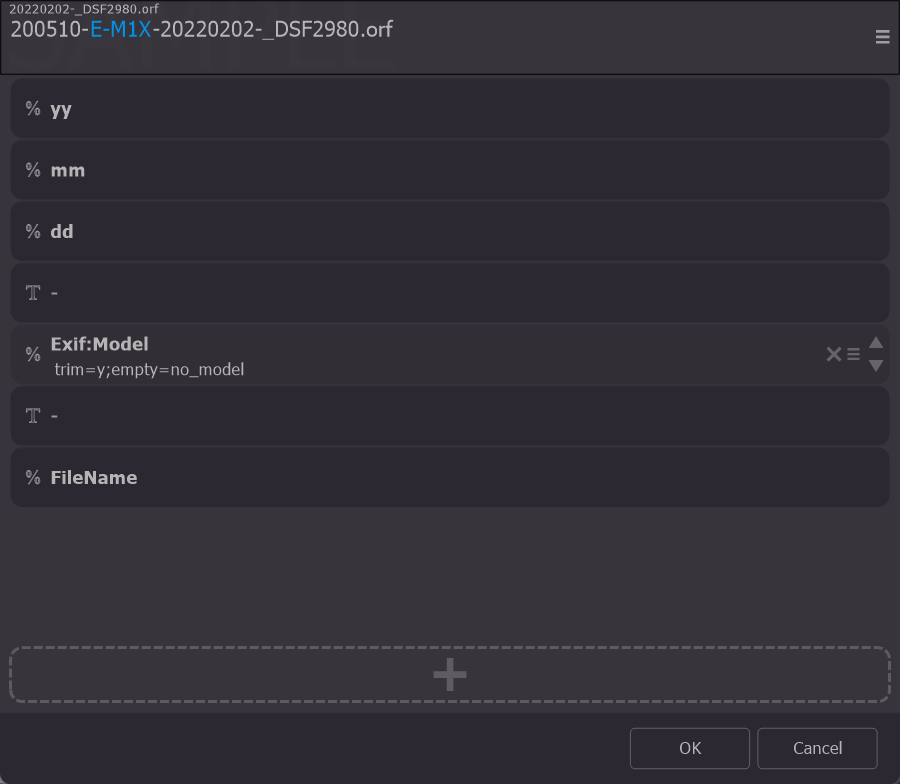This screenshot has height=784, width=900.
Task: Click the percent icon beside Exif:Model
Action: (33, 354)
